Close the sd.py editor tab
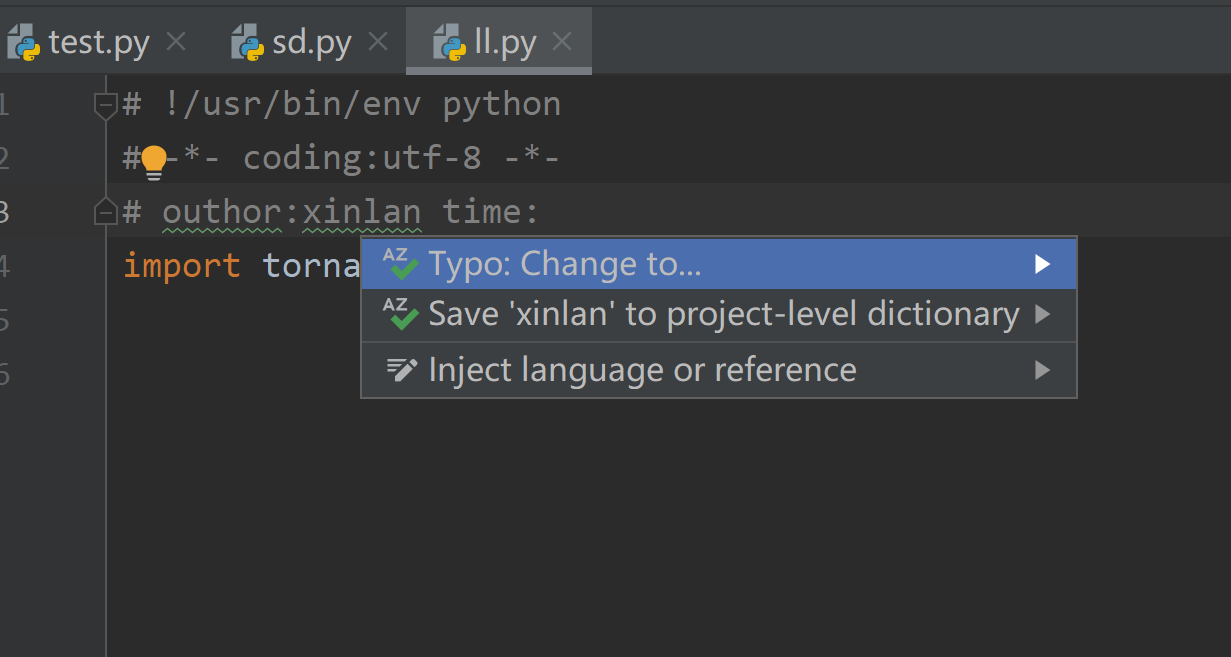 click(x=378, y=42)
